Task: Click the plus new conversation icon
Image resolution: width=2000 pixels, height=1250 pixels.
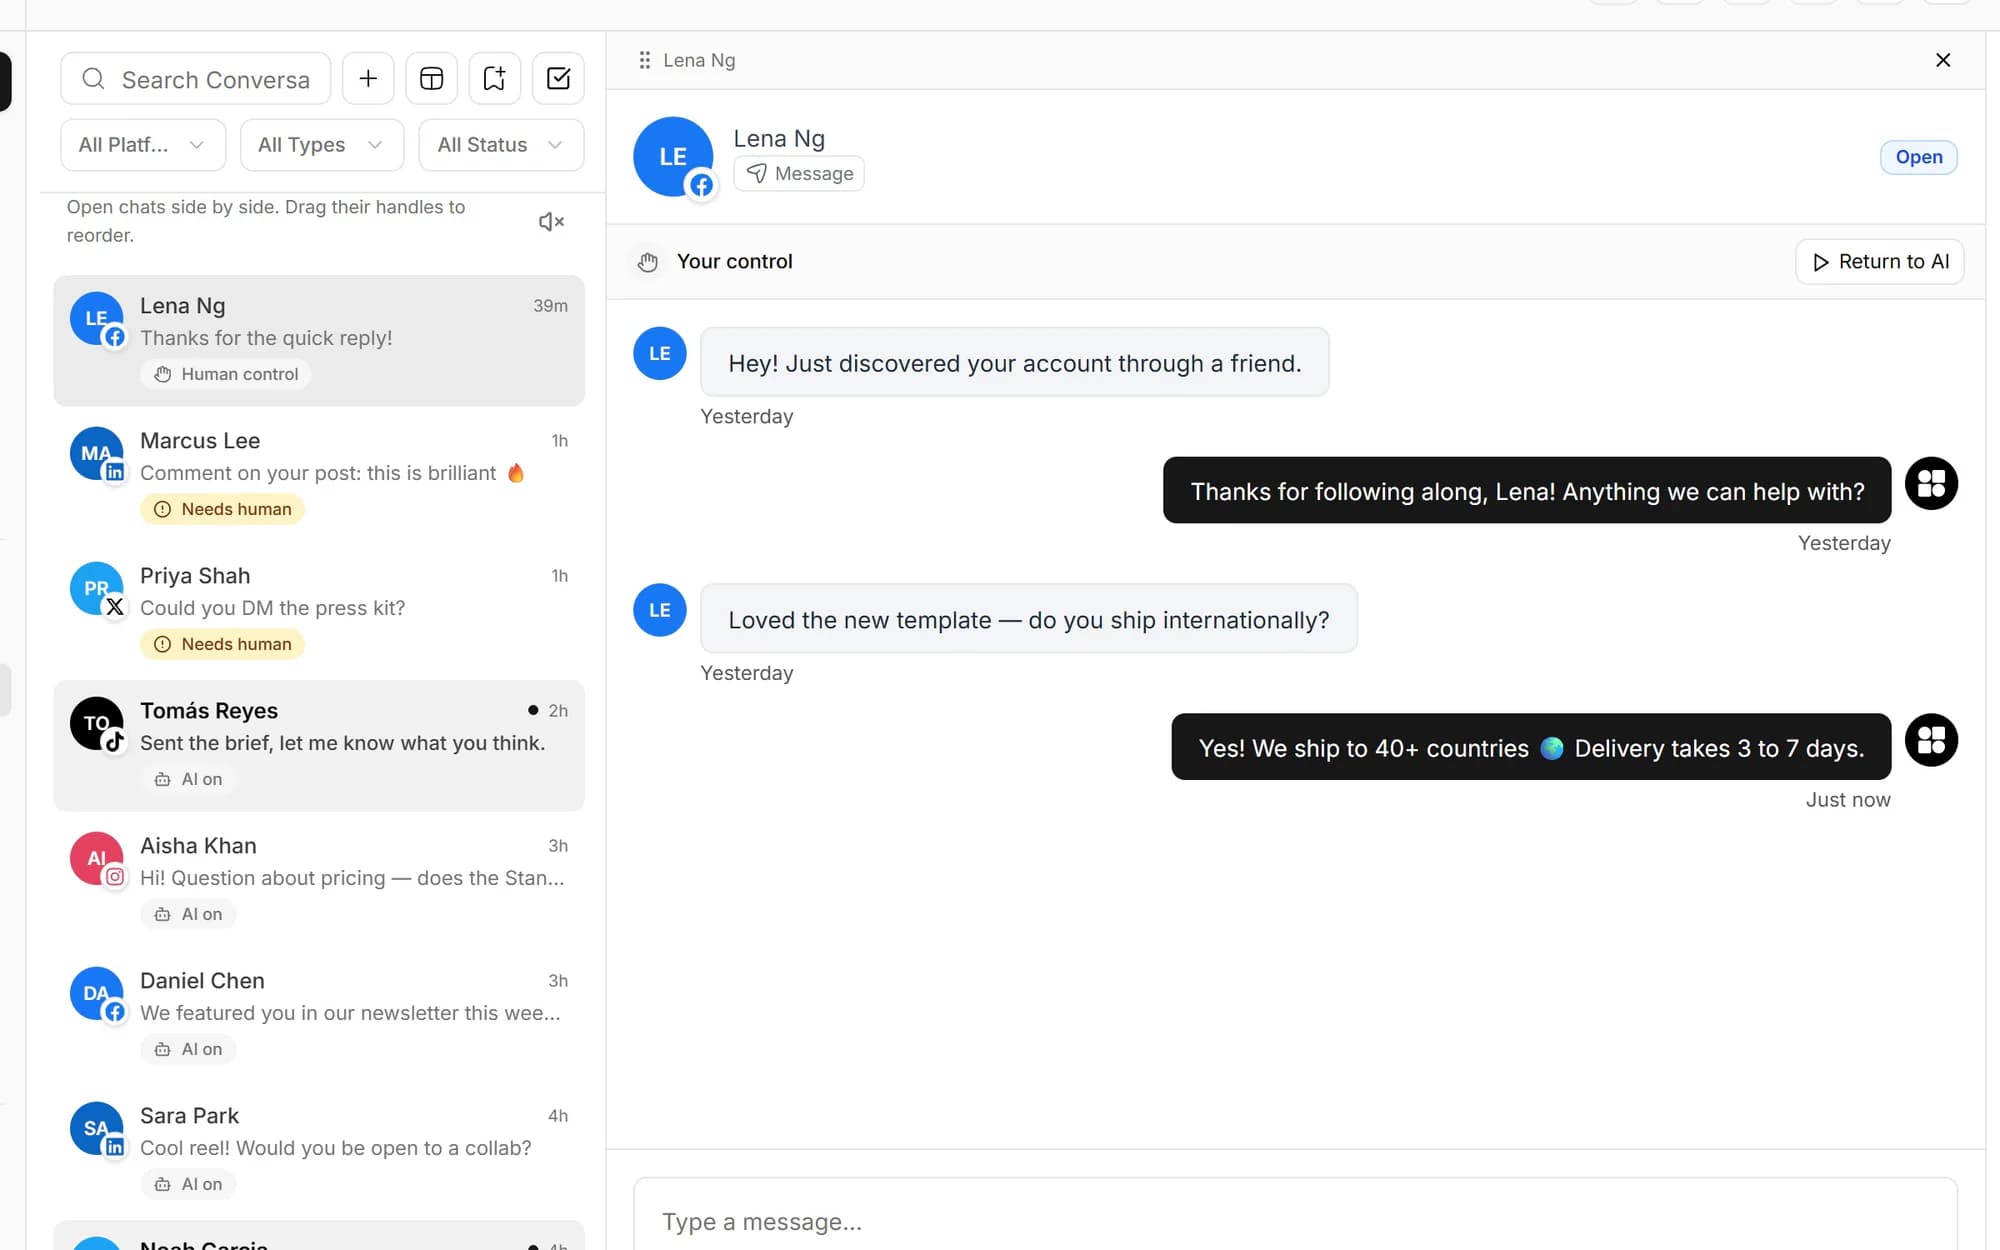Action: tap(368, 79)
